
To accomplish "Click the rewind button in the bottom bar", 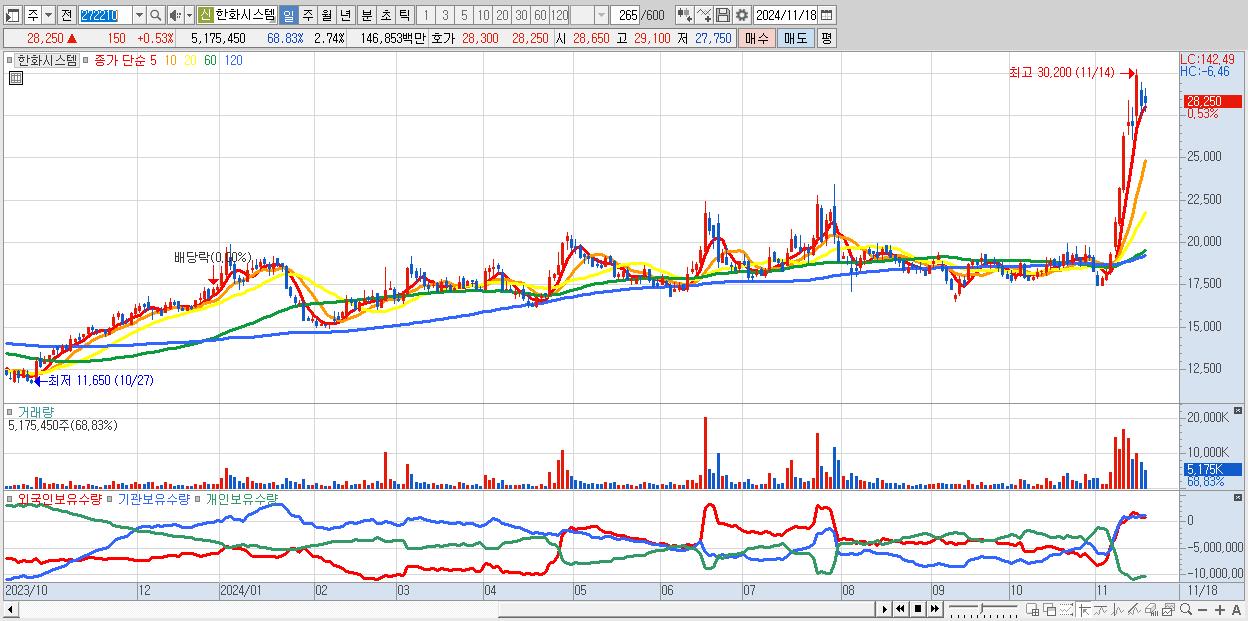I will (900, 609).
